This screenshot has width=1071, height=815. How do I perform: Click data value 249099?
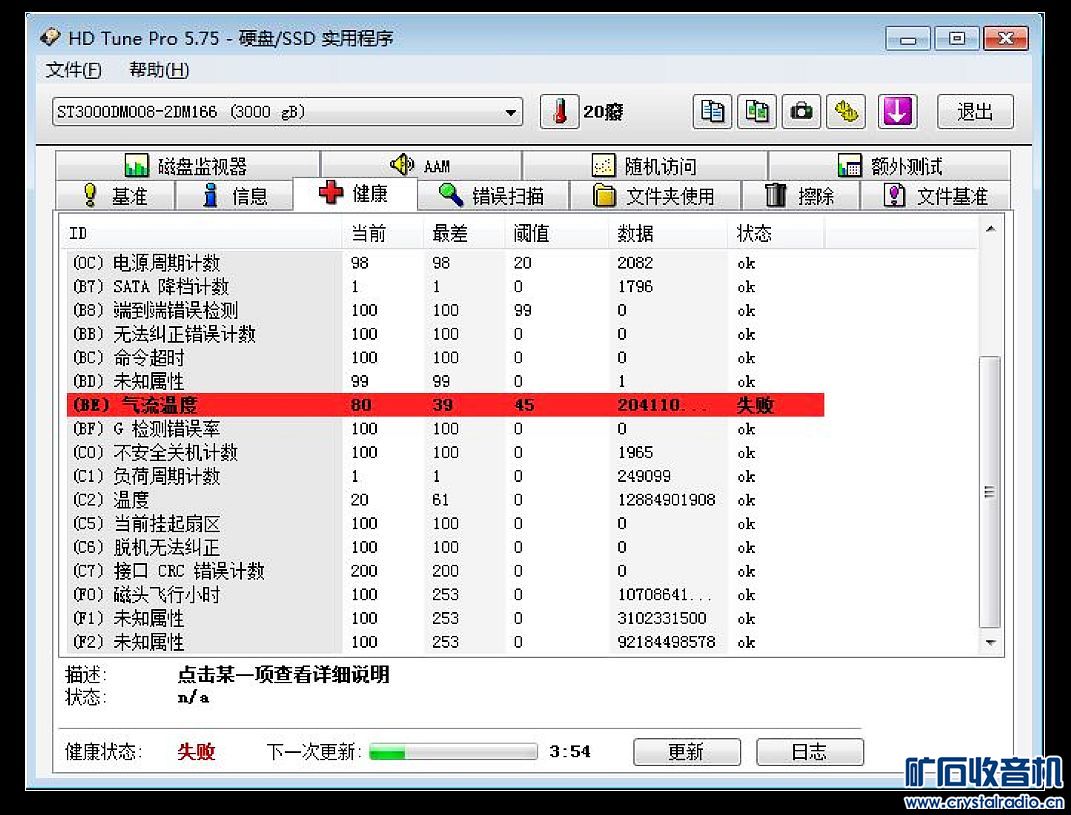click(x=644, y=476)
